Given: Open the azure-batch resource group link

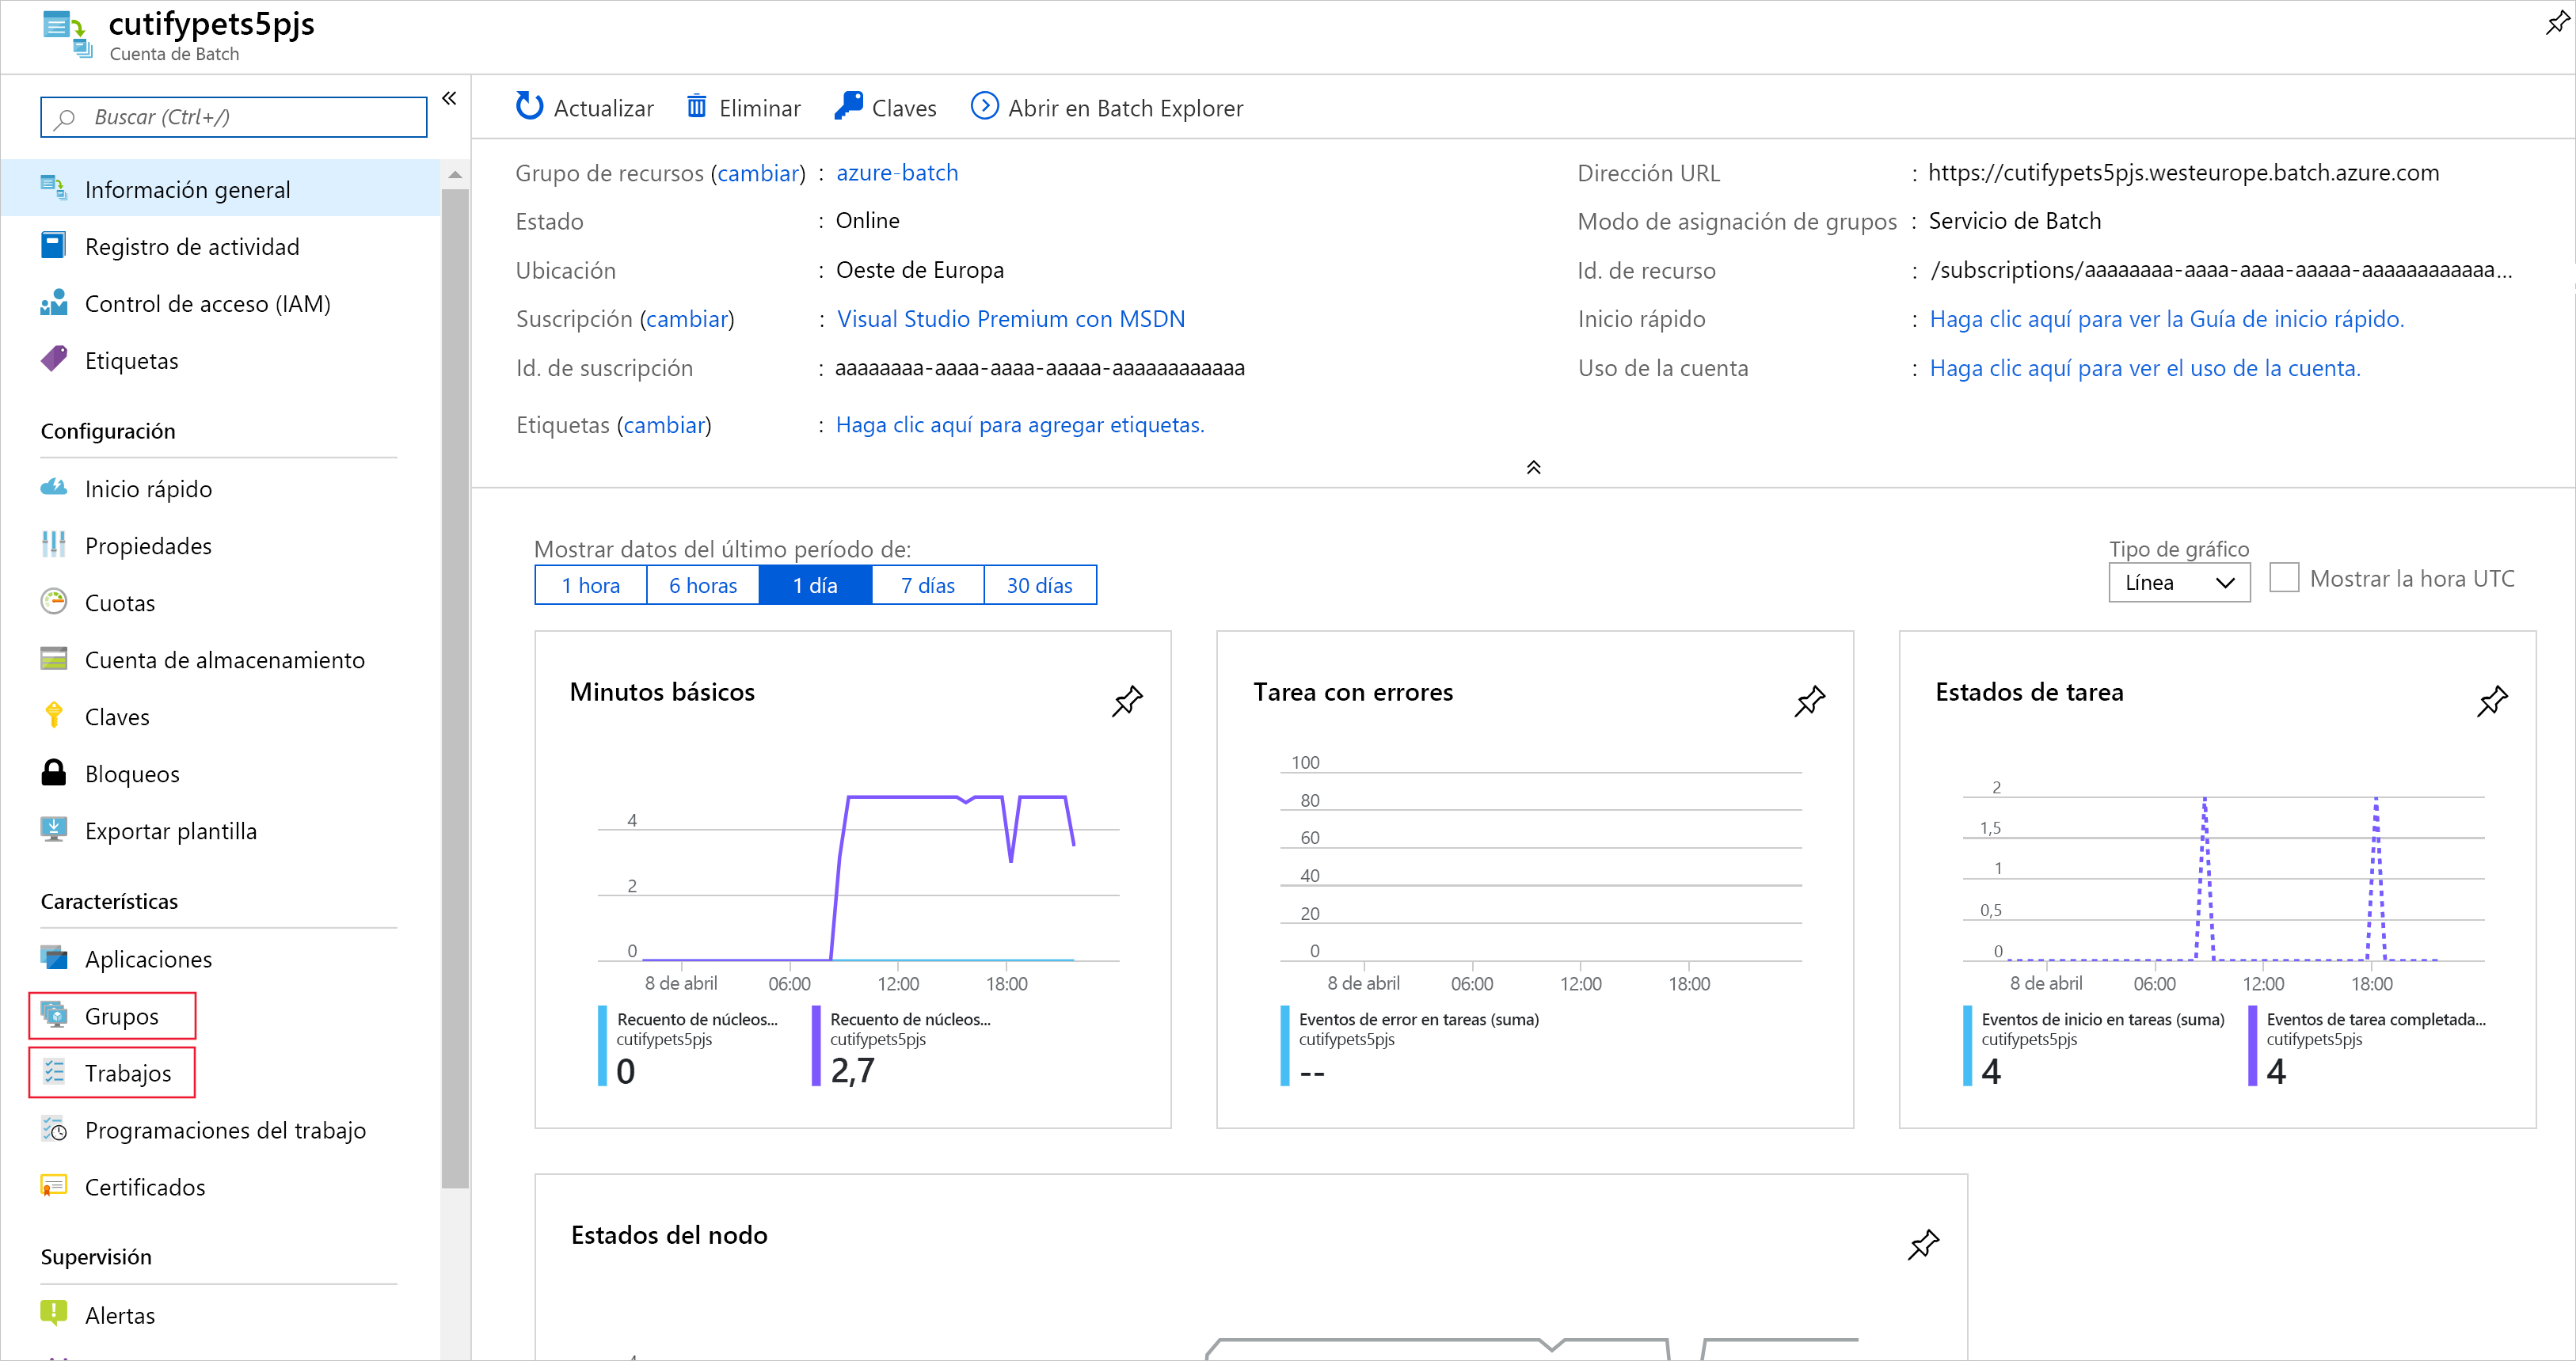Looking at the screenshot, I should coord(897,172).
